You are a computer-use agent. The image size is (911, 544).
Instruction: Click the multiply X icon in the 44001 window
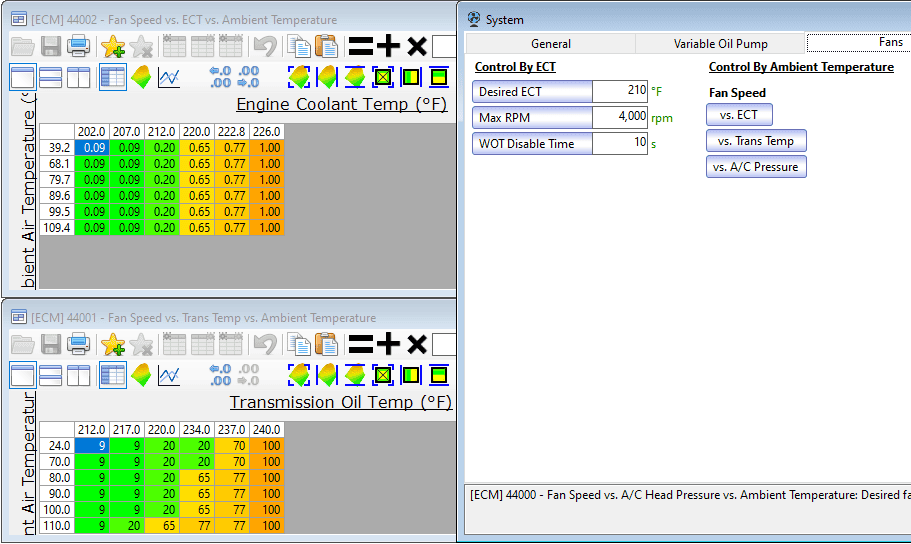click(x=417, y=345)
